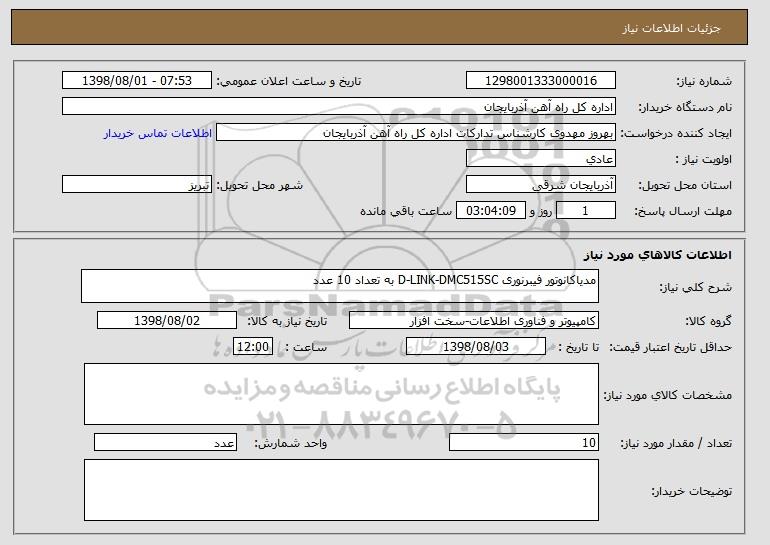Click the label مشخصات کالای مورد نیاز
The height and width of the screenshot is (545, 770).
pyautogui.click(x=668, y=395)
